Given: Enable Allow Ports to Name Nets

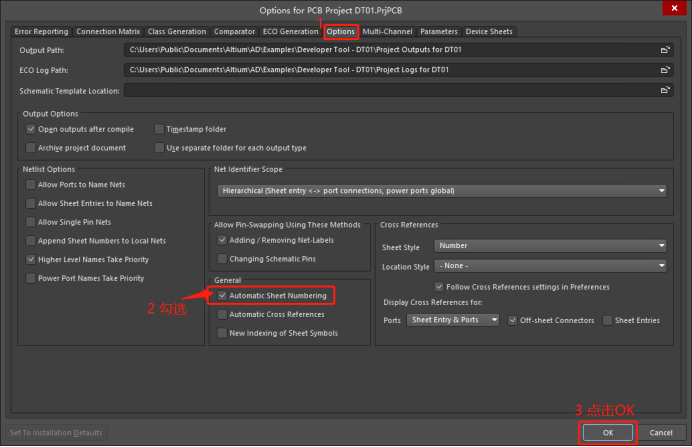Looking at the screenshot, I should click(x=30, y=185).
